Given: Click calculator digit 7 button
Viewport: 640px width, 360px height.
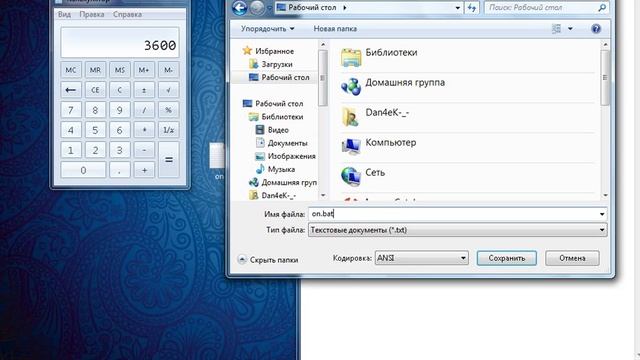Looking at the screenshot, I should point(71,110).
